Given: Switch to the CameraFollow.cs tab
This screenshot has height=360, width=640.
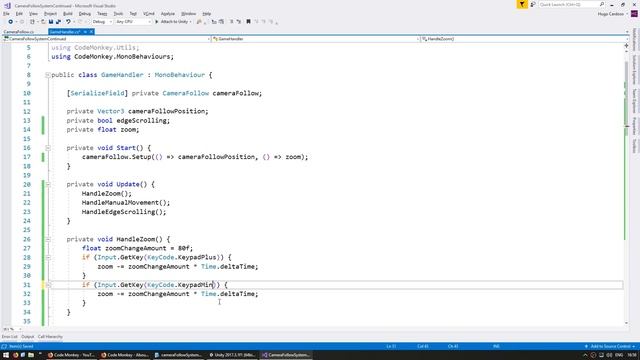Looking at the screenshot, I should (x=19, y=31).
